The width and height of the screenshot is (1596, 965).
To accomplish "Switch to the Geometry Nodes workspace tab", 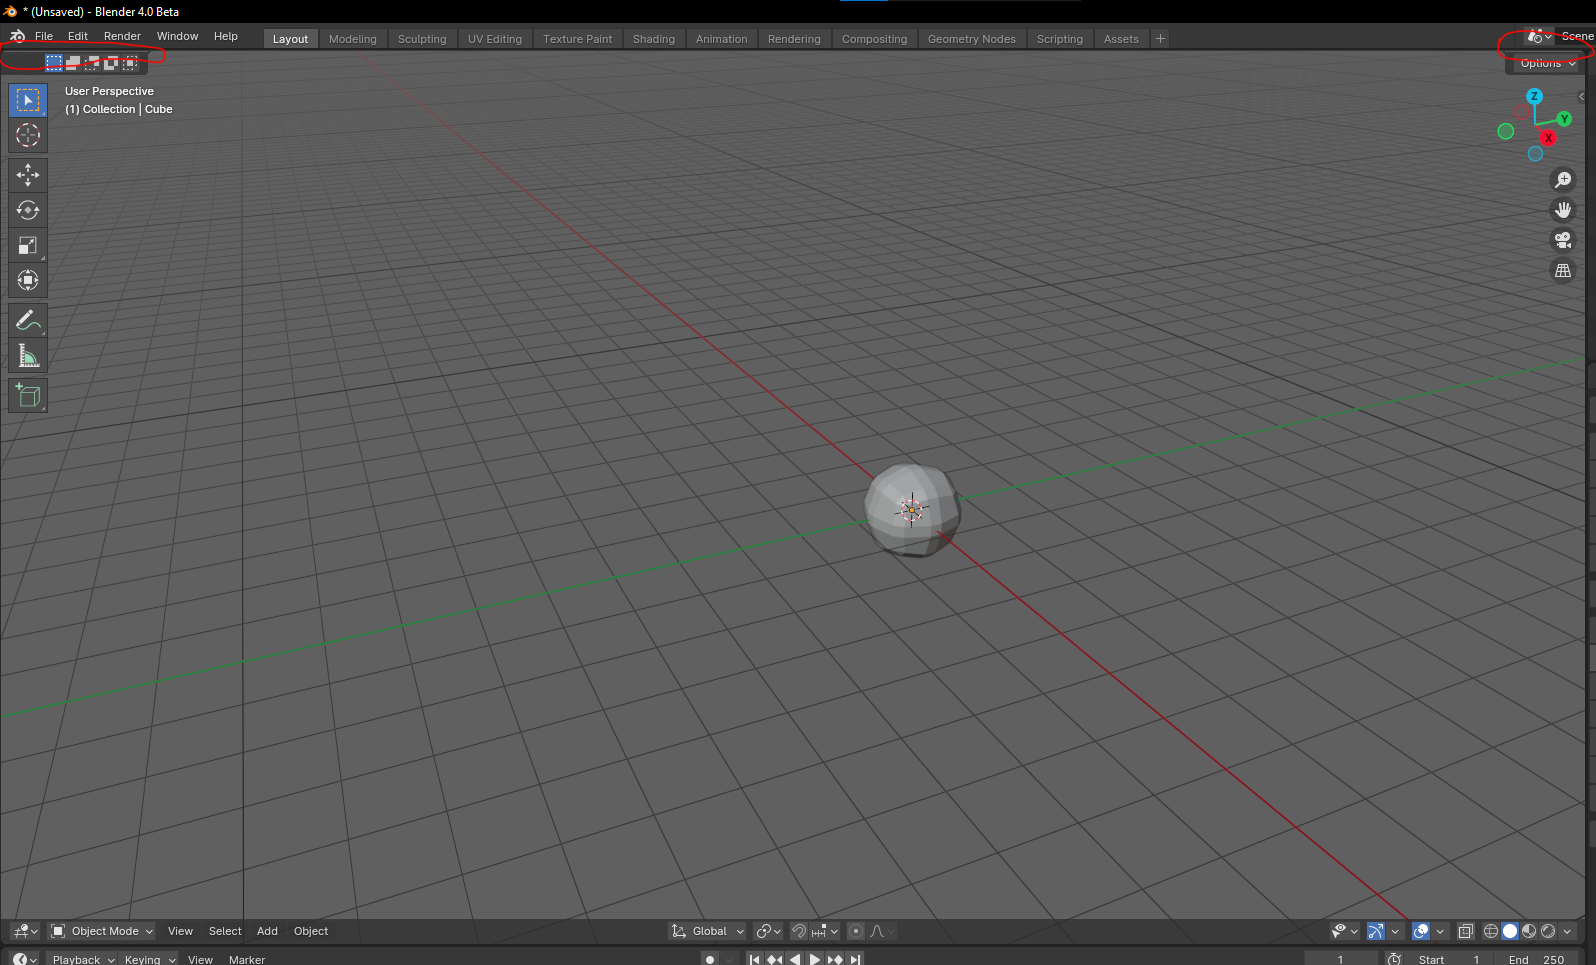I will click(x=972, y=39).
